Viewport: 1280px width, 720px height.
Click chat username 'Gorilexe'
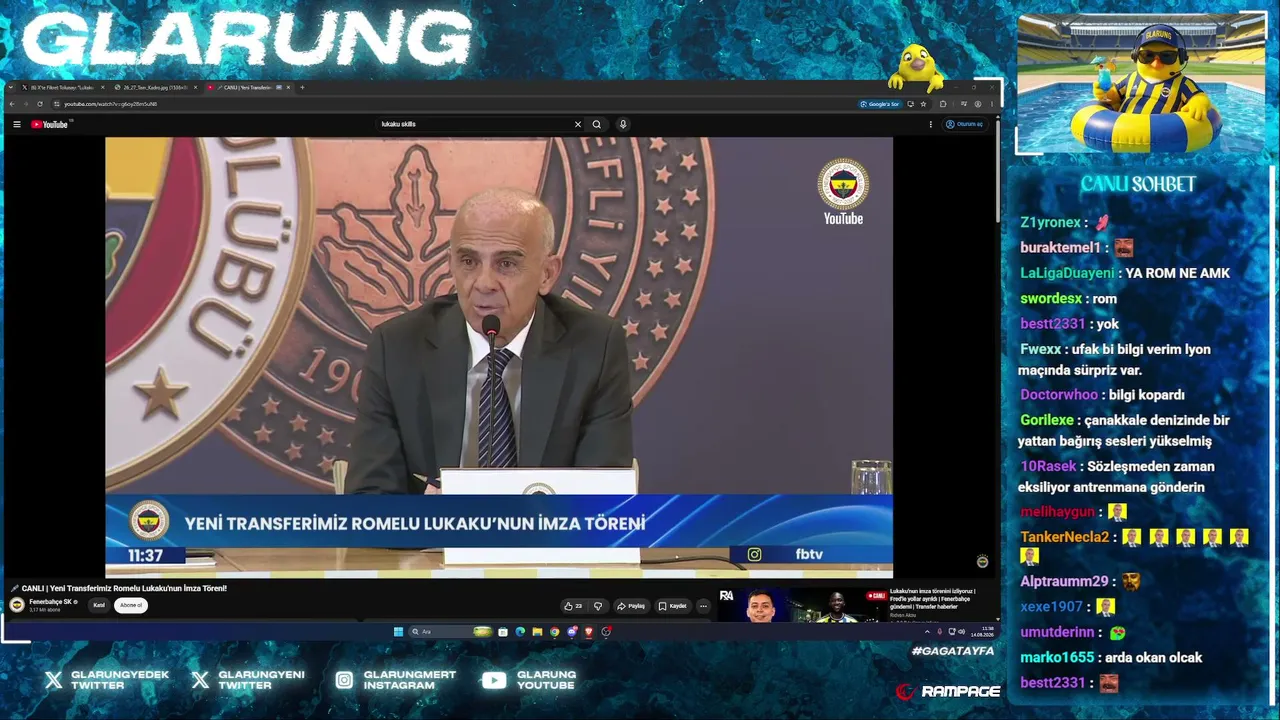pos(1047,420)
